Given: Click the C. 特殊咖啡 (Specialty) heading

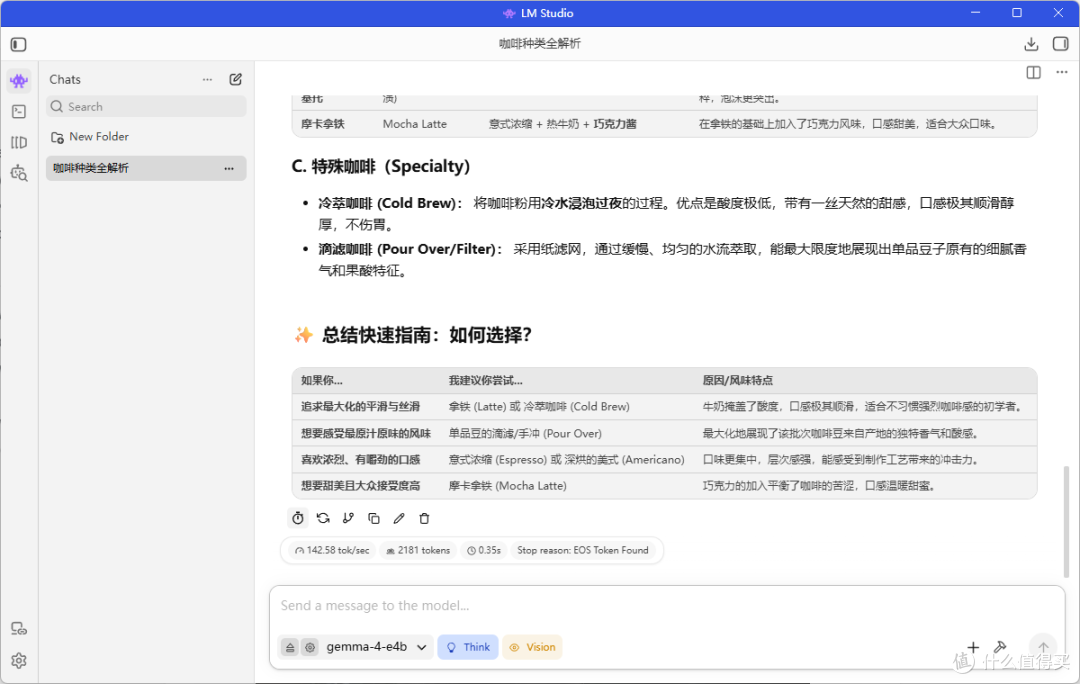Looking at the screenshot, I should 381,167.
